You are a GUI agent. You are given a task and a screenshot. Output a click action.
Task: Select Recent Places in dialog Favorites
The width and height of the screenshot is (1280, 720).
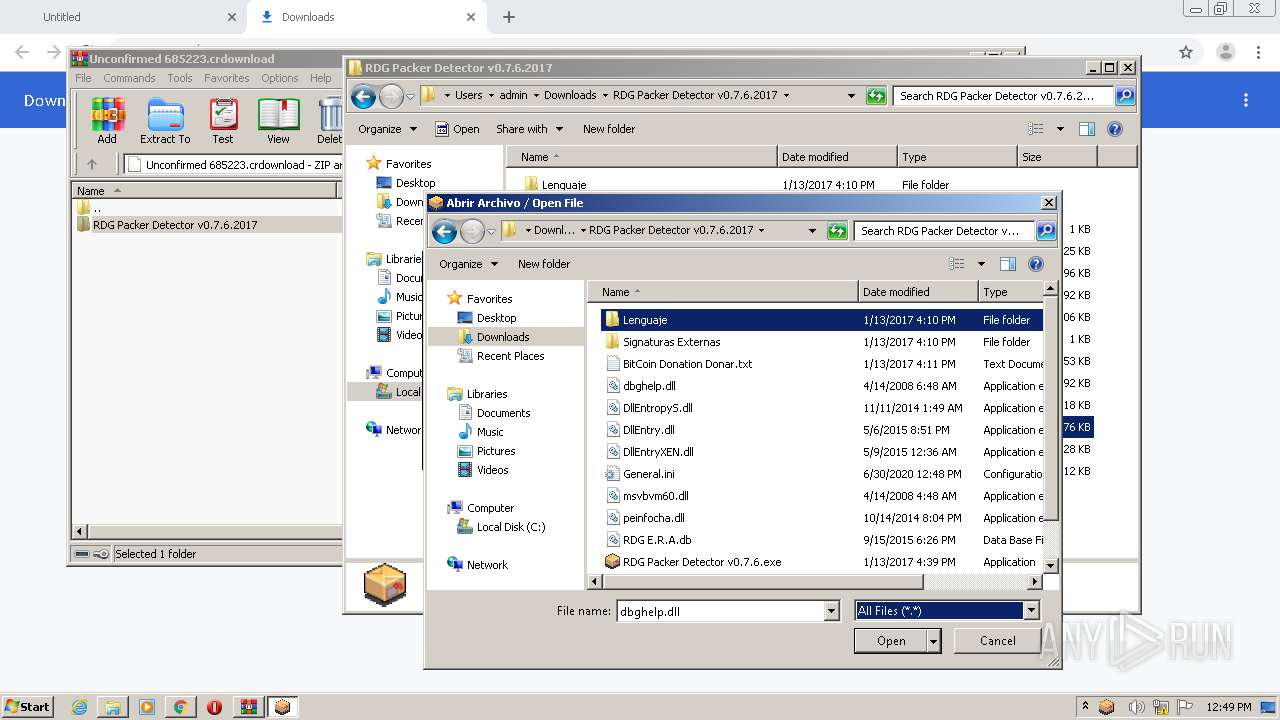(510, 356)
